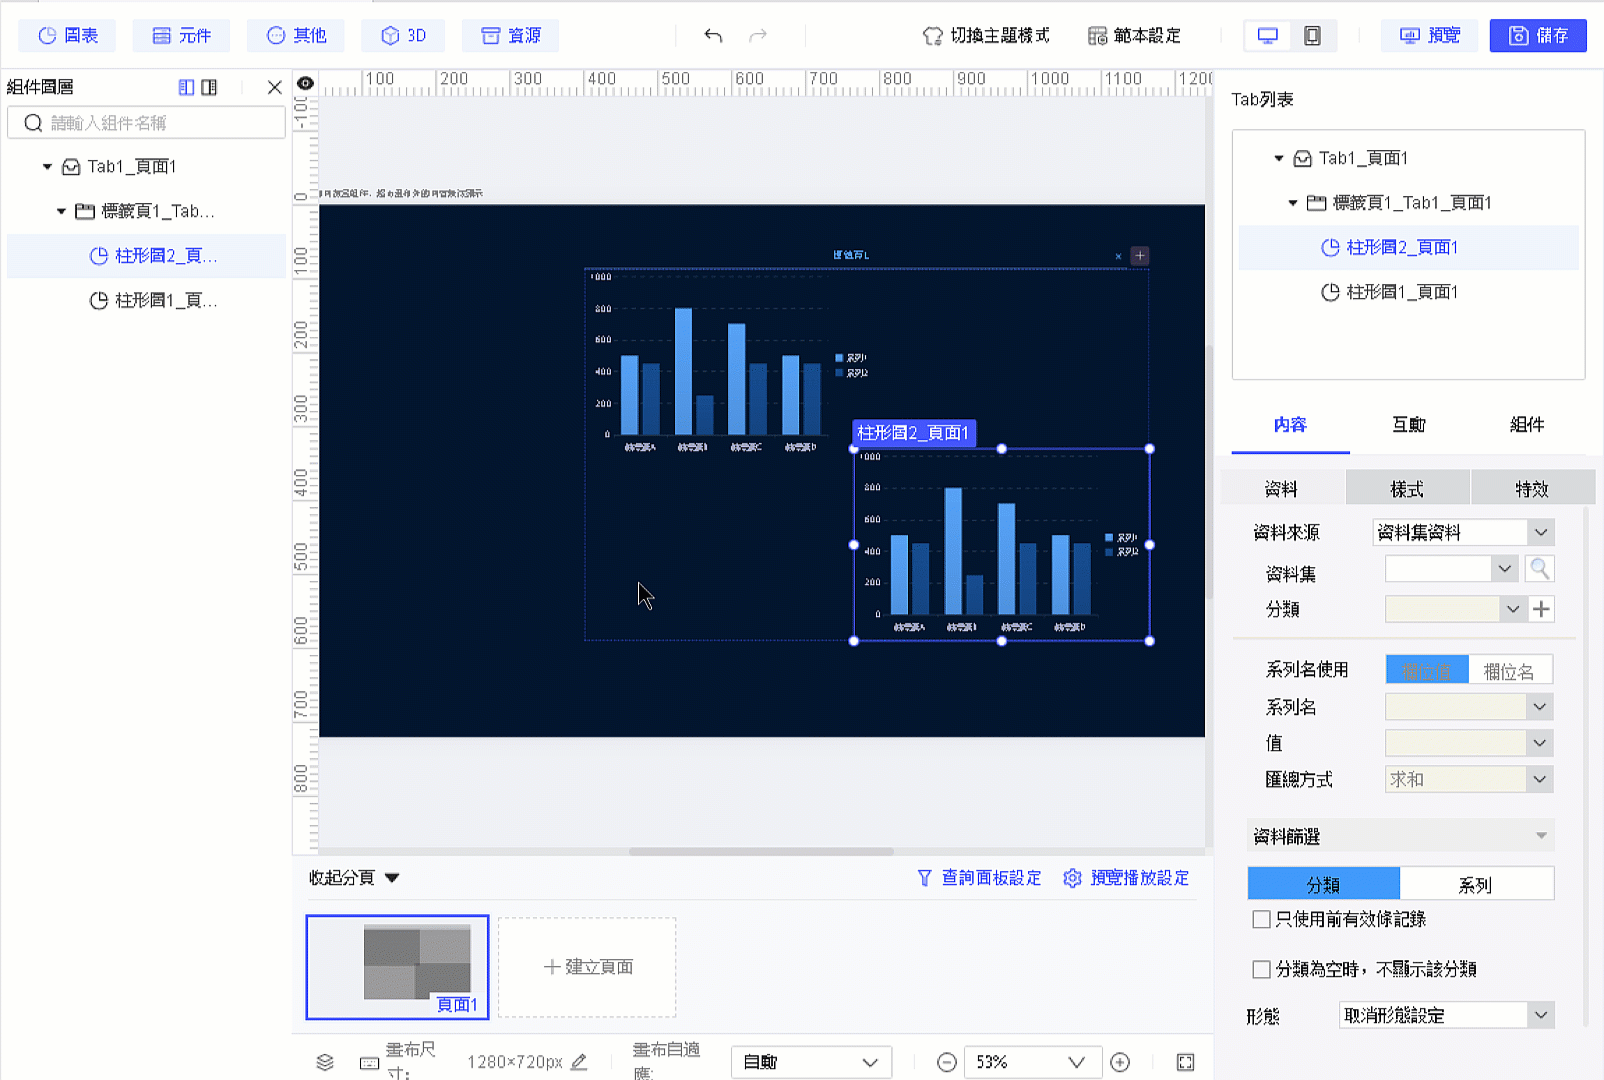Open the 3D components menu

404,36
